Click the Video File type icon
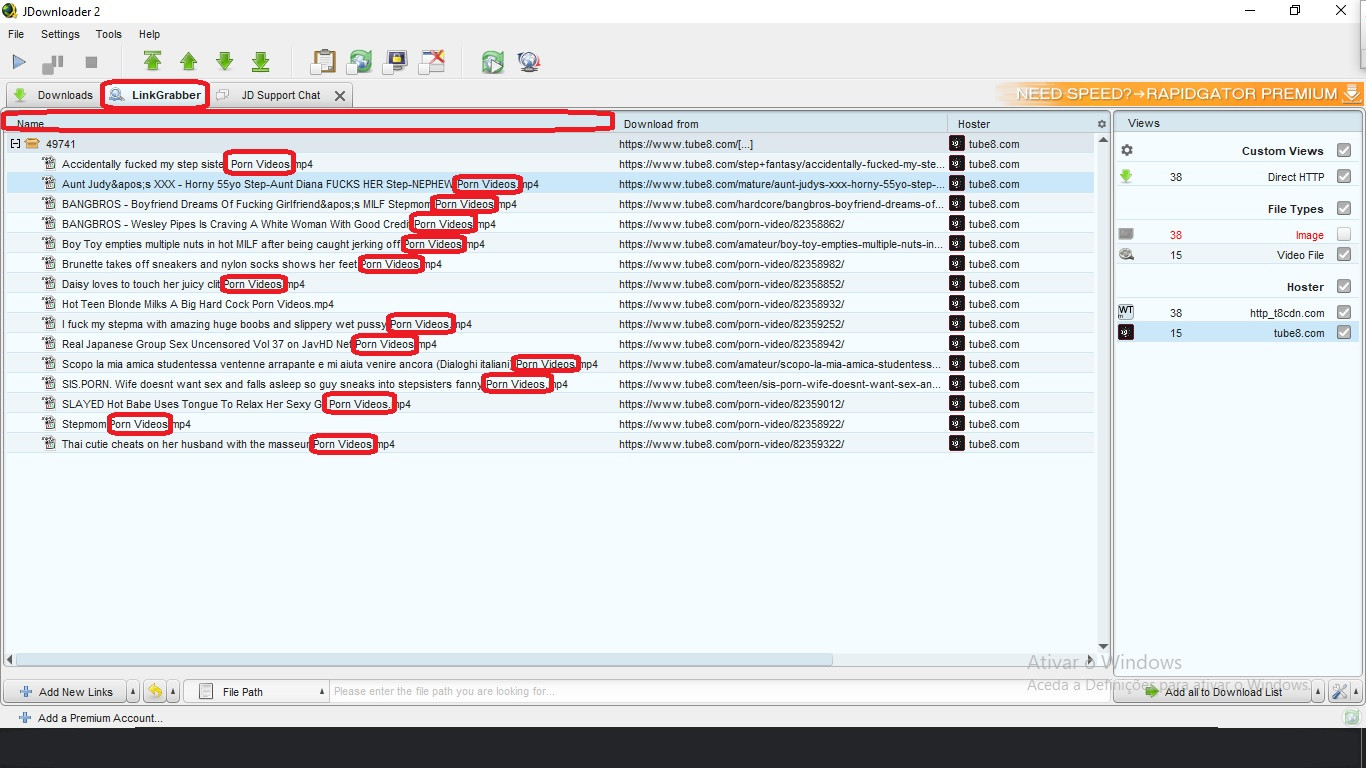Screen dimensions: 1366x768 (1126, 255)
